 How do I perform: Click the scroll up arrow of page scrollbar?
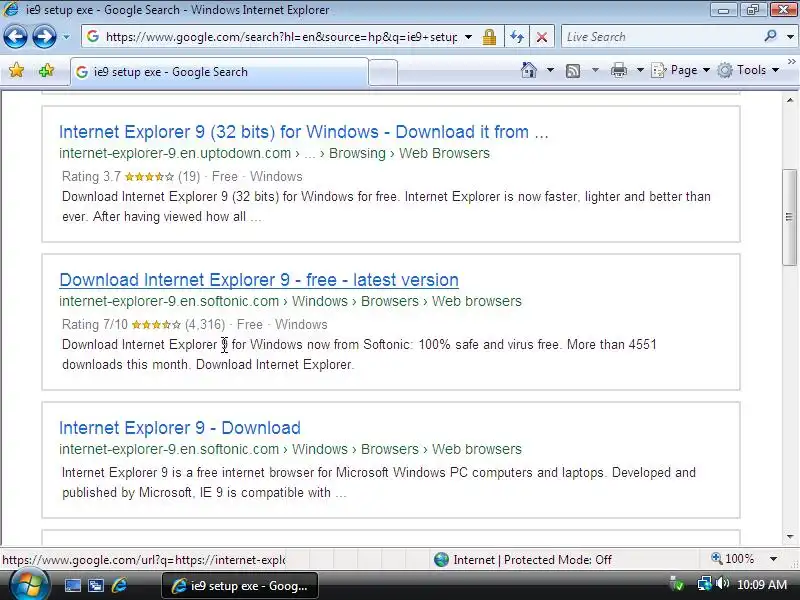coord(790,100)
